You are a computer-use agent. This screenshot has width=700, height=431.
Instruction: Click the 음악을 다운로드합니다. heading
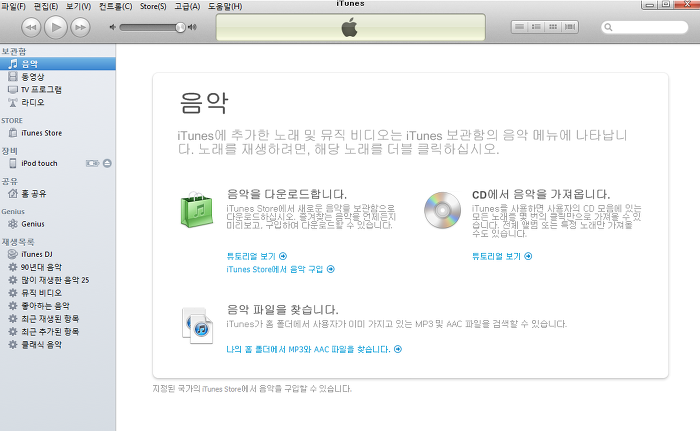287,194
